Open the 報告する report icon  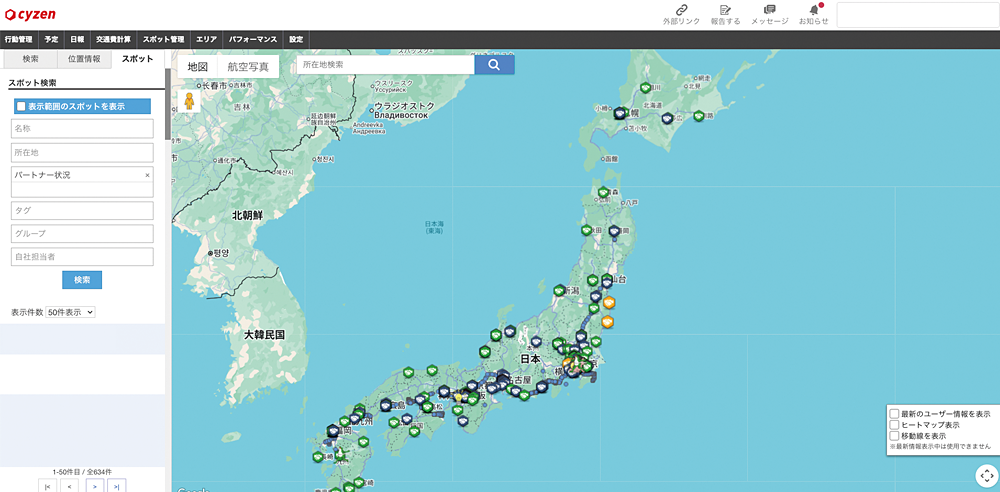(725, 10)
